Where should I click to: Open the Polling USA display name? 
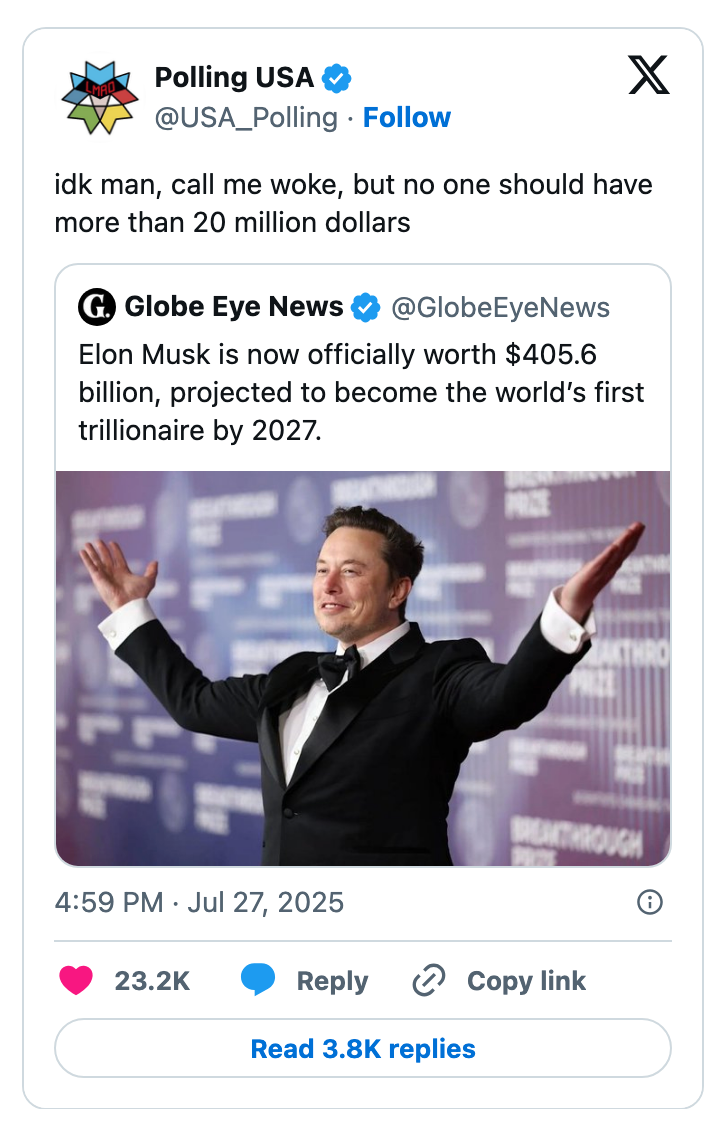click(x=234, y=78)
